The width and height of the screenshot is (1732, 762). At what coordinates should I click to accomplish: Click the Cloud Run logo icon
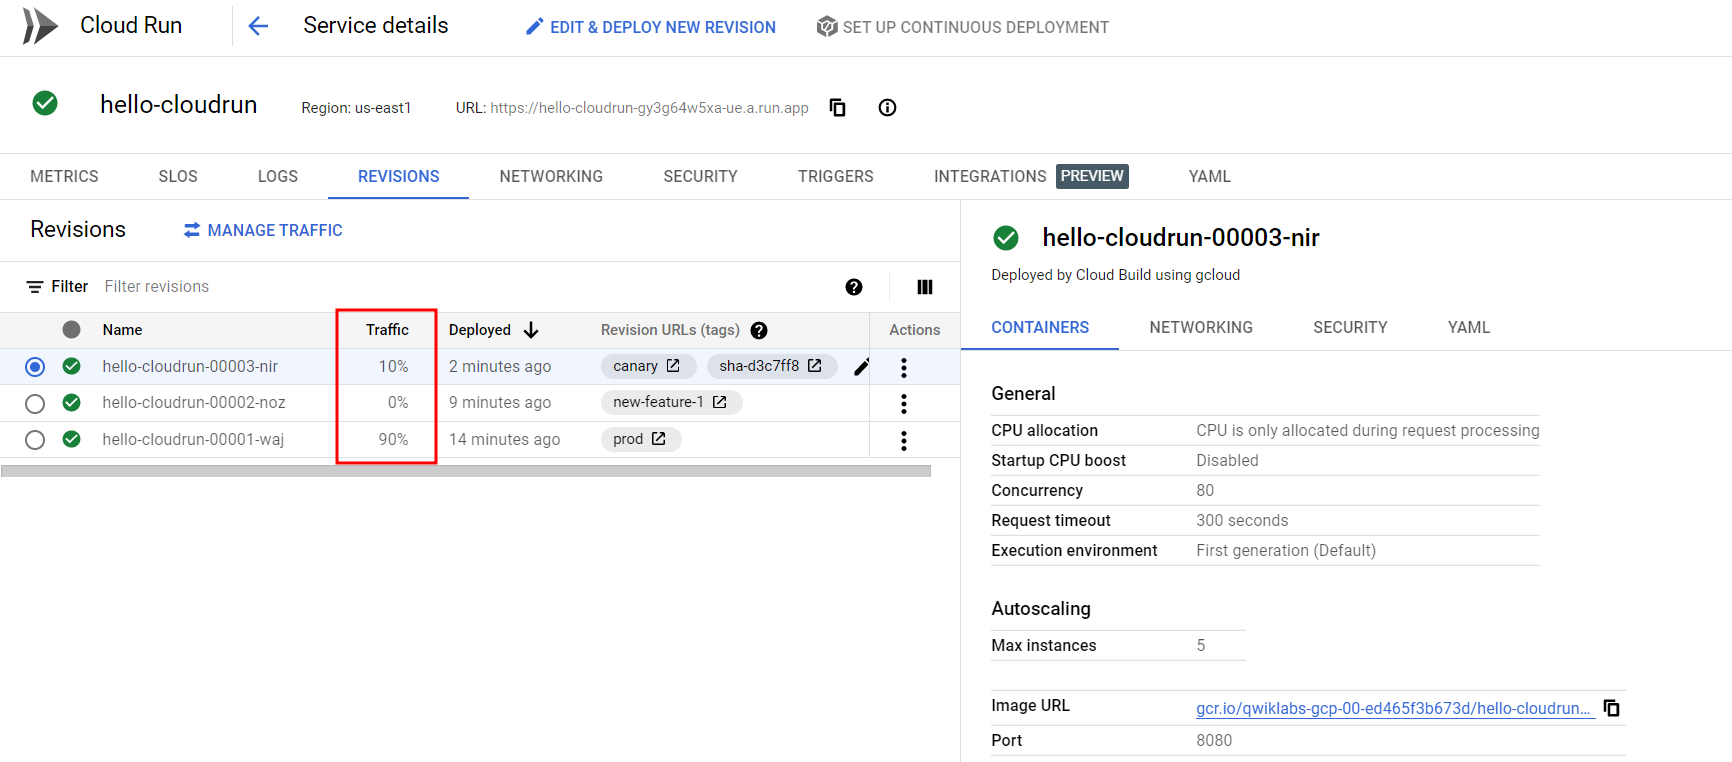[x=40, y=26]
